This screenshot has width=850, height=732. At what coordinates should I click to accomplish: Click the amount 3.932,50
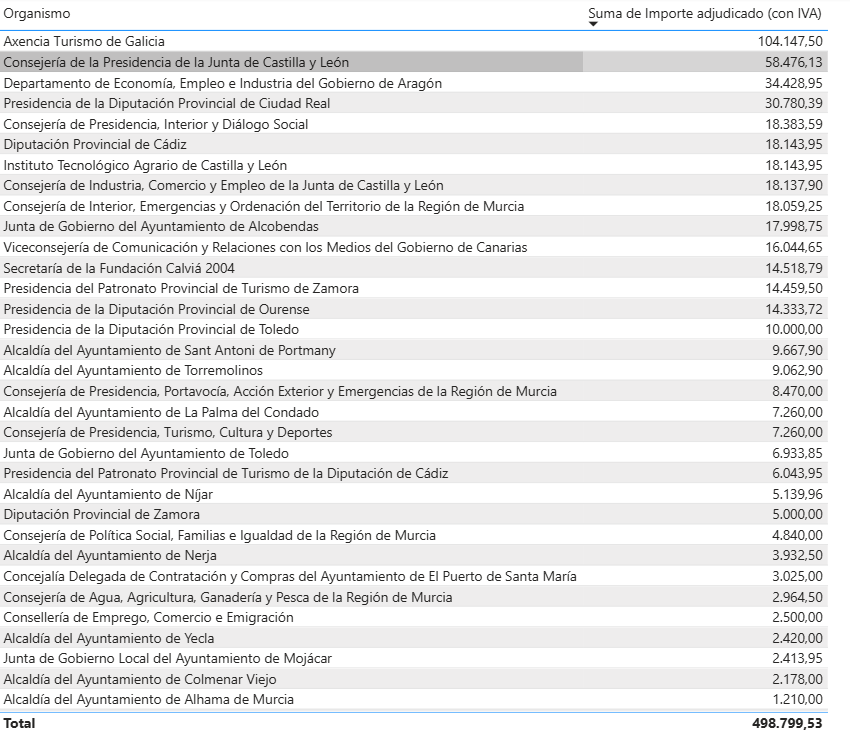point(797,555)
